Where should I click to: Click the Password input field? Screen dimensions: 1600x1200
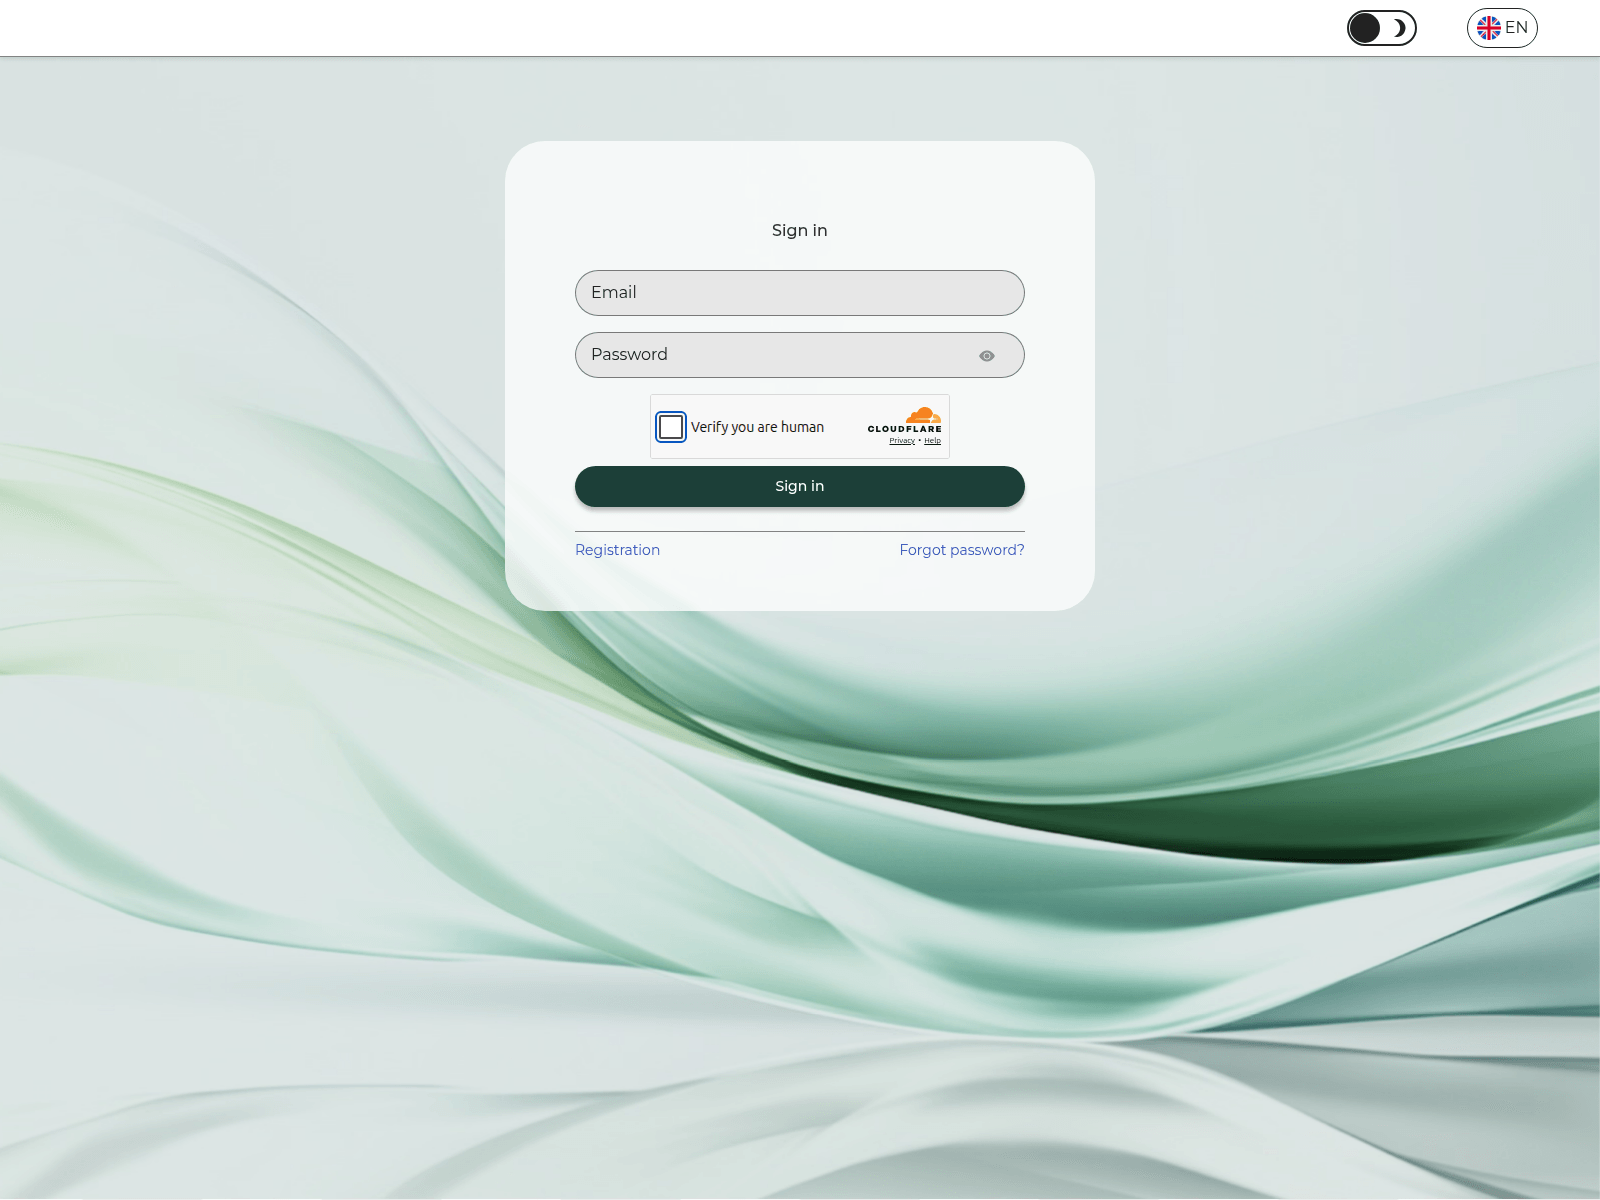click(800, 355)
